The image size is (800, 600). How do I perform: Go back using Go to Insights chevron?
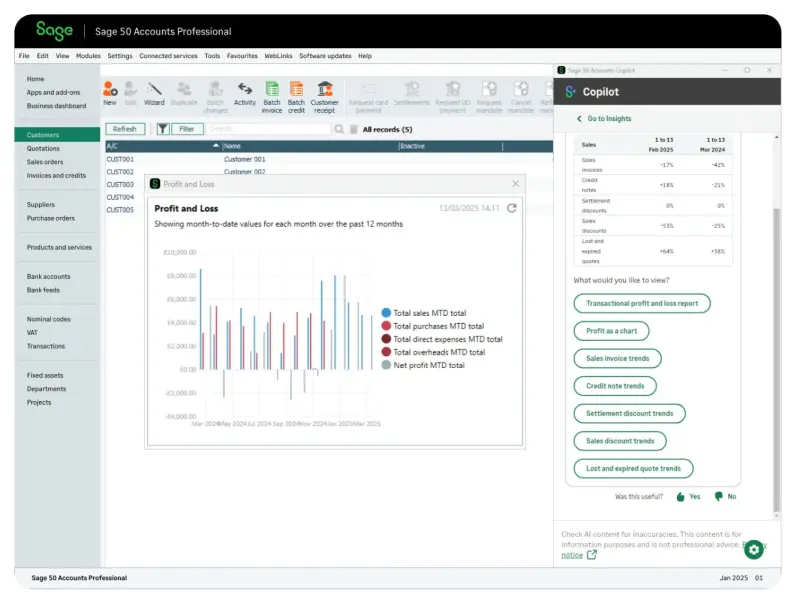[579, 118]
